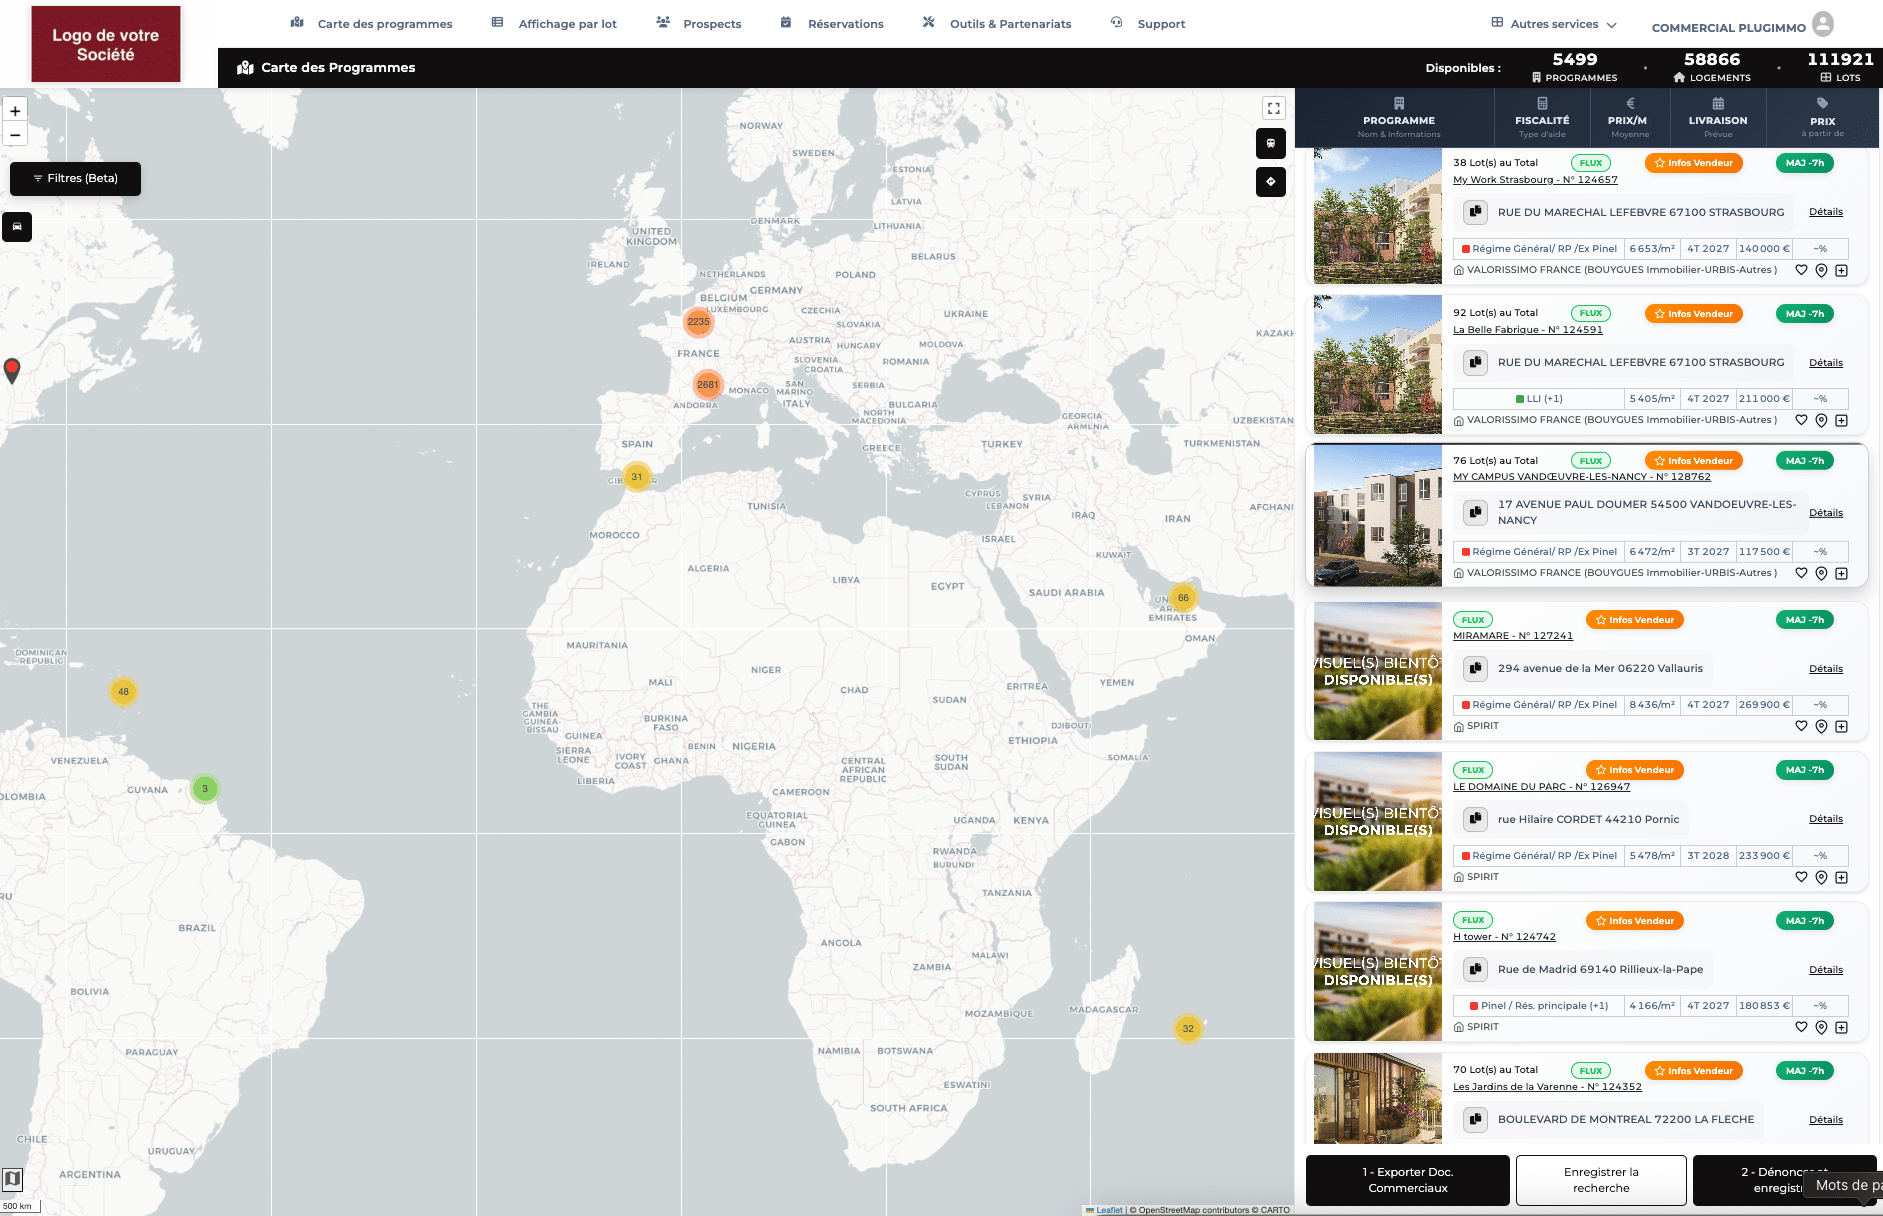Zoom out on the map
The height and width of the screenshot is (1216, 1883).
click(x=15, y=135)
